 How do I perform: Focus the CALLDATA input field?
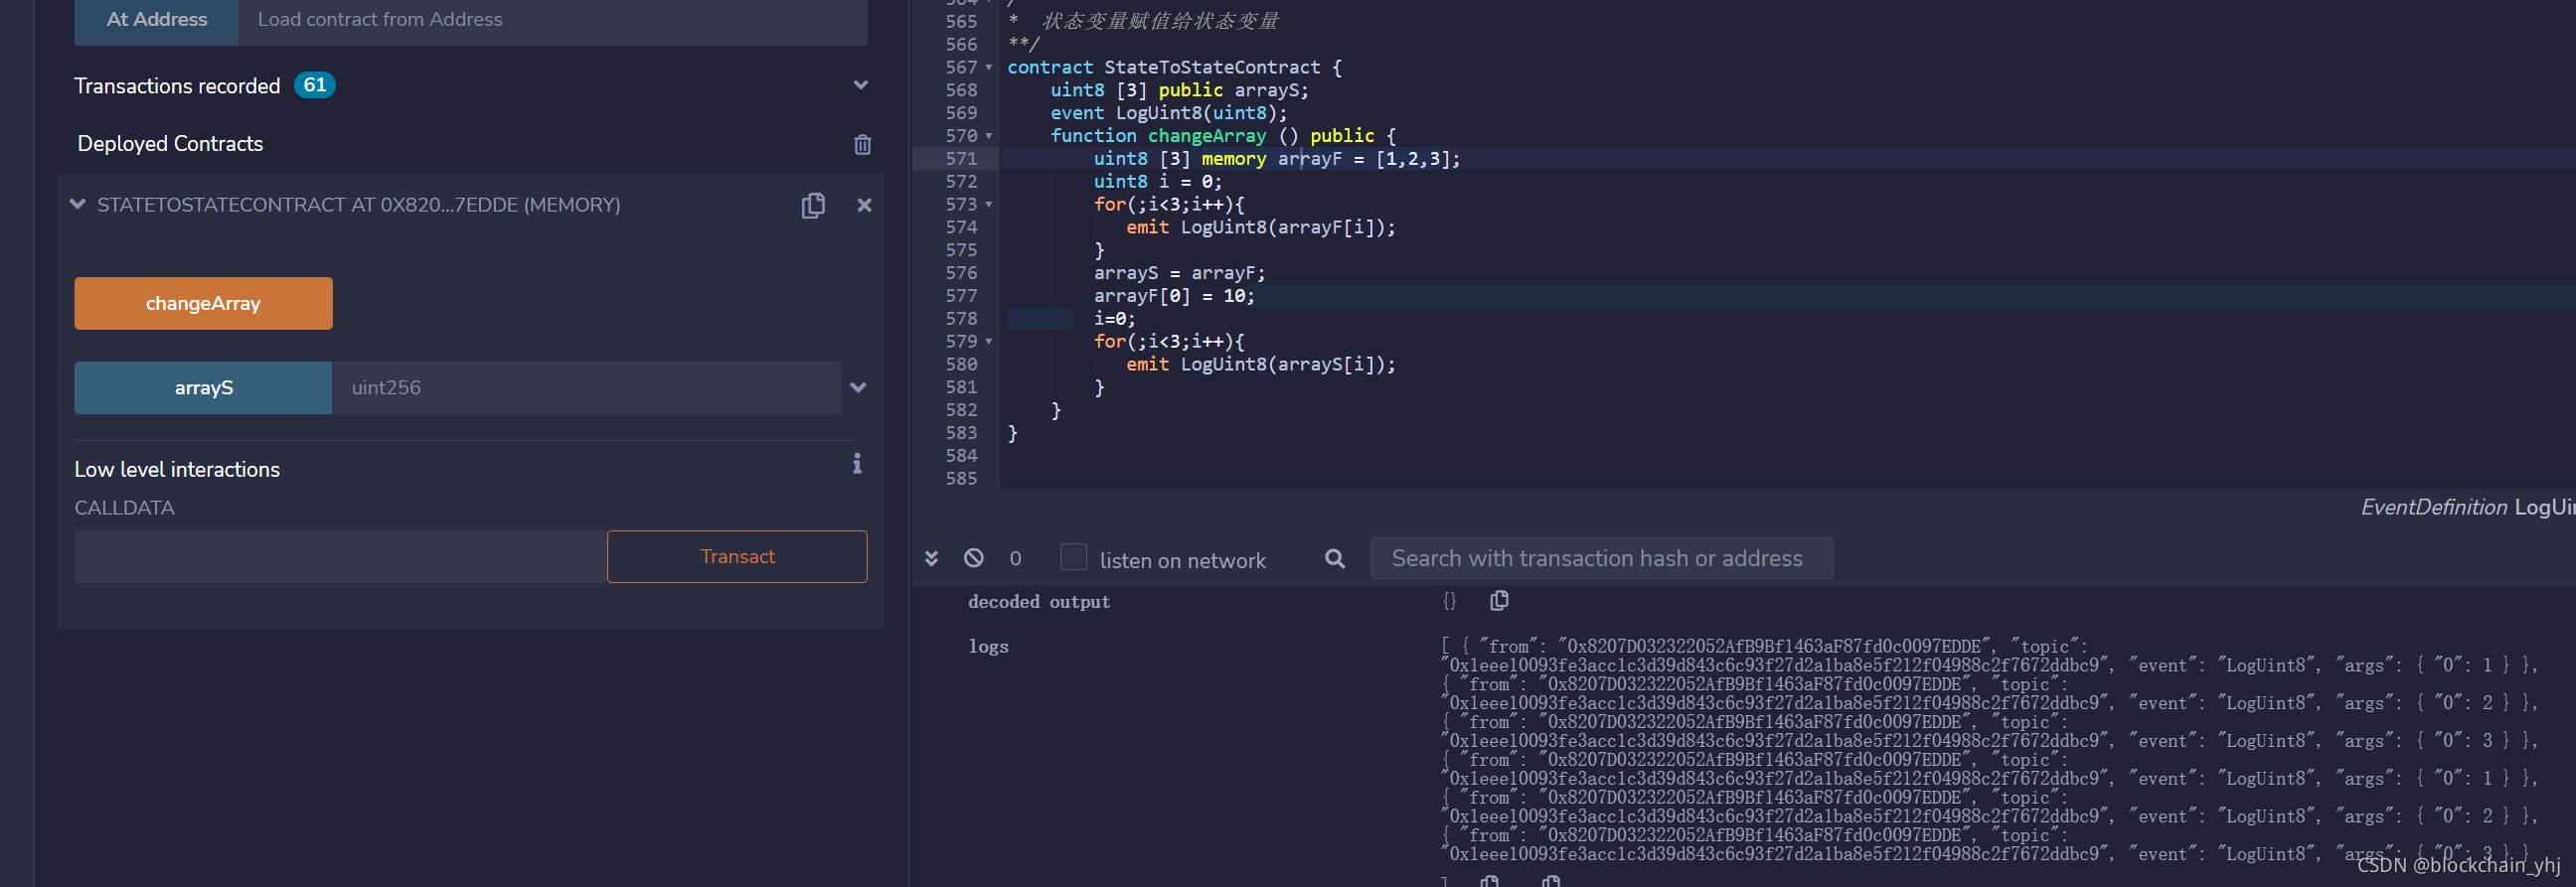pos(340,557)
